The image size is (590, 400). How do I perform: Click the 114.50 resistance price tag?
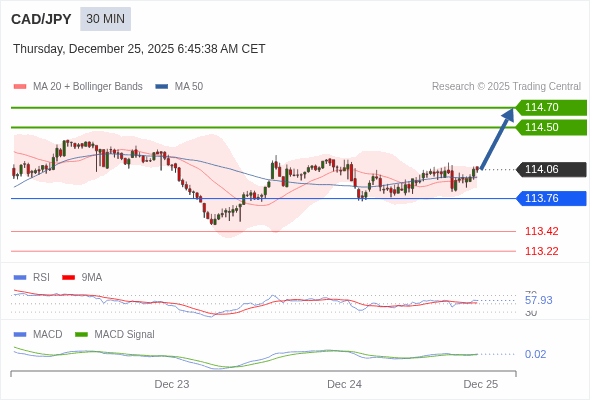[551, 128]
